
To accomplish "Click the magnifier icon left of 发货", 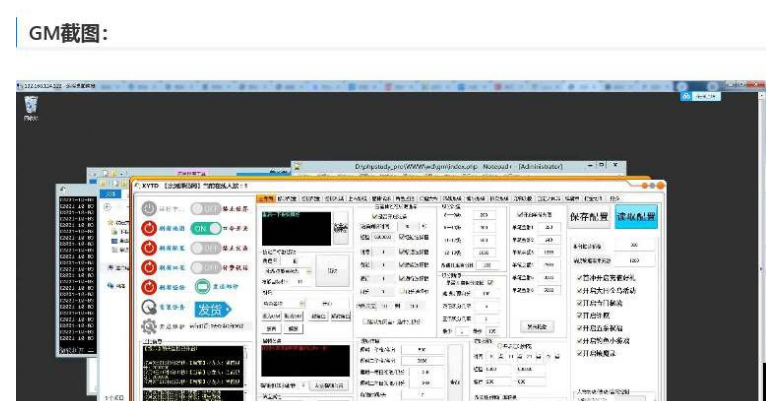I will (x=149, y=308).
